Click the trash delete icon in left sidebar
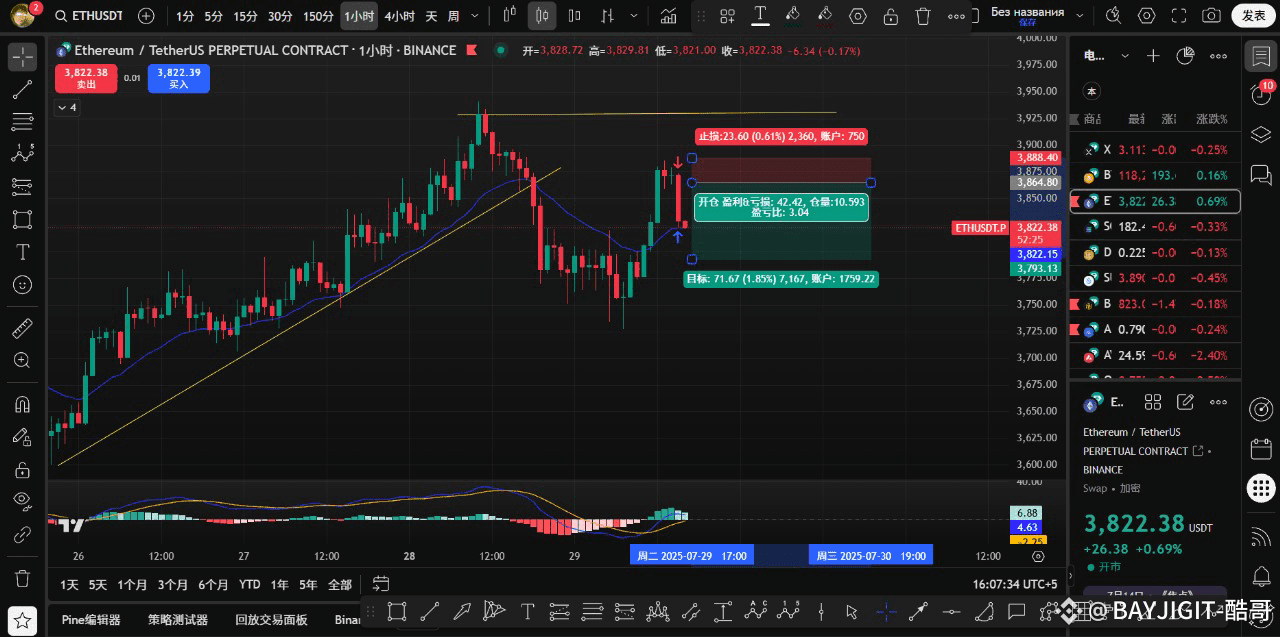The width and height of the screenshot is (1280, 637). 22,578
